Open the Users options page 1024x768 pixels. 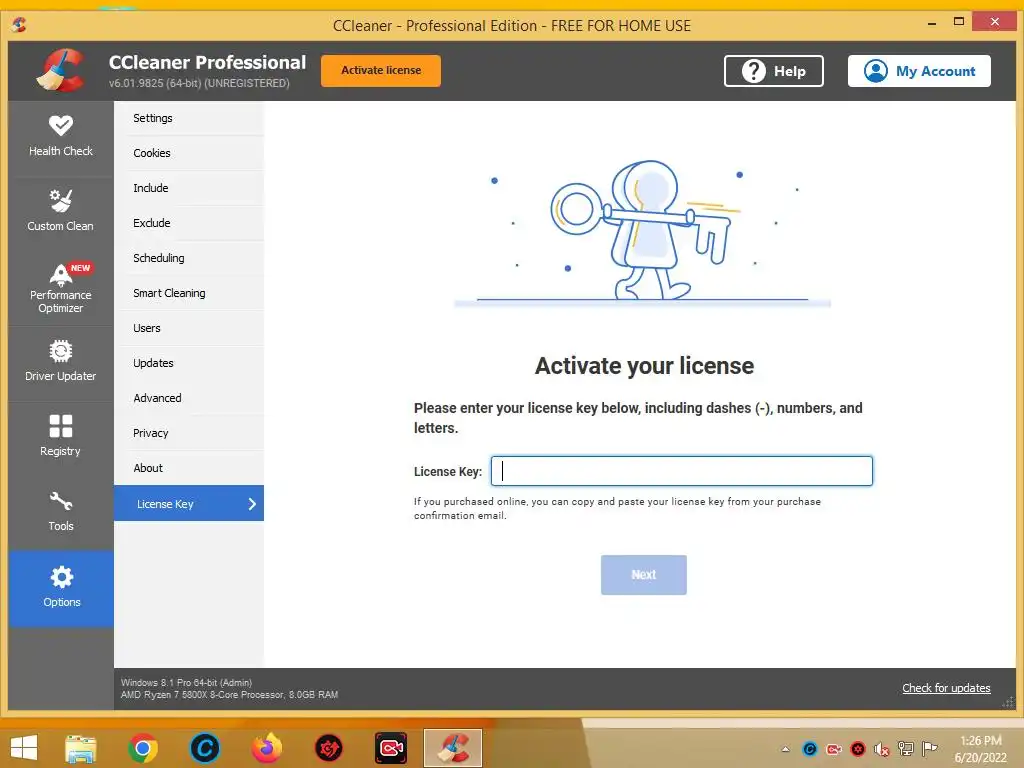pos(189,328)
